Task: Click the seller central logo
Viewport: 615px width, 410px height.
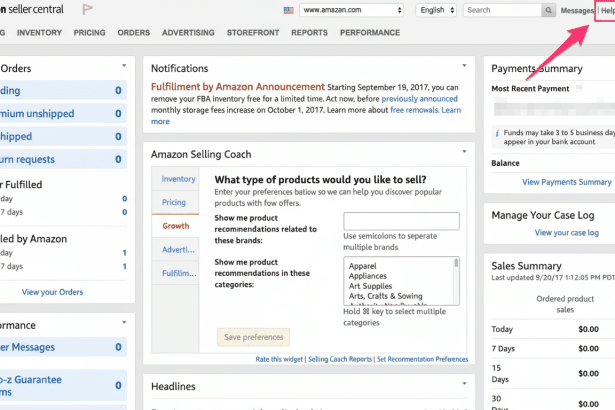Action: point(32,9)
